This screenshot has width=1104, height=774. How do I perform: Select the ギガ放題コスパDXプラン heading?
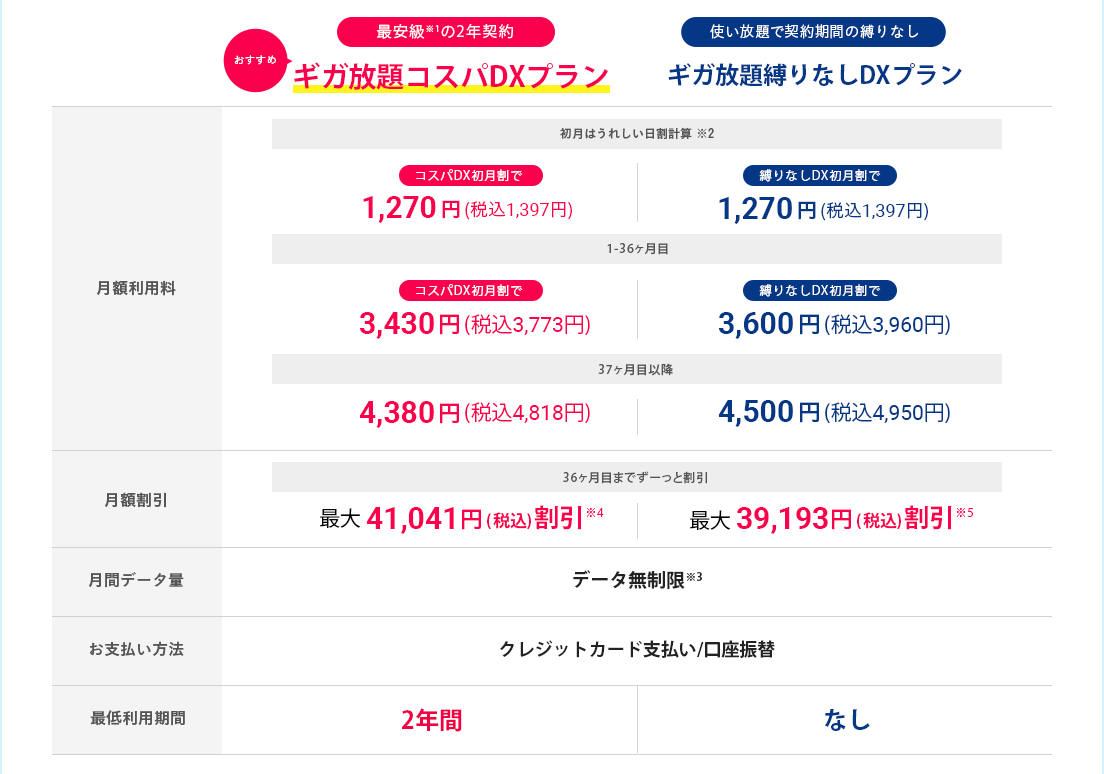[x=451, y=76]
